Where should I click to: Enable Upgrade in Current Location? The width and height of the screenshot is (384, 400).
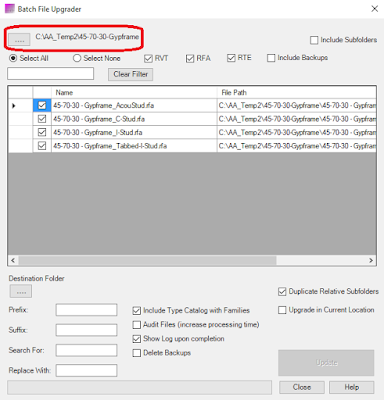[x=282, y=310]
